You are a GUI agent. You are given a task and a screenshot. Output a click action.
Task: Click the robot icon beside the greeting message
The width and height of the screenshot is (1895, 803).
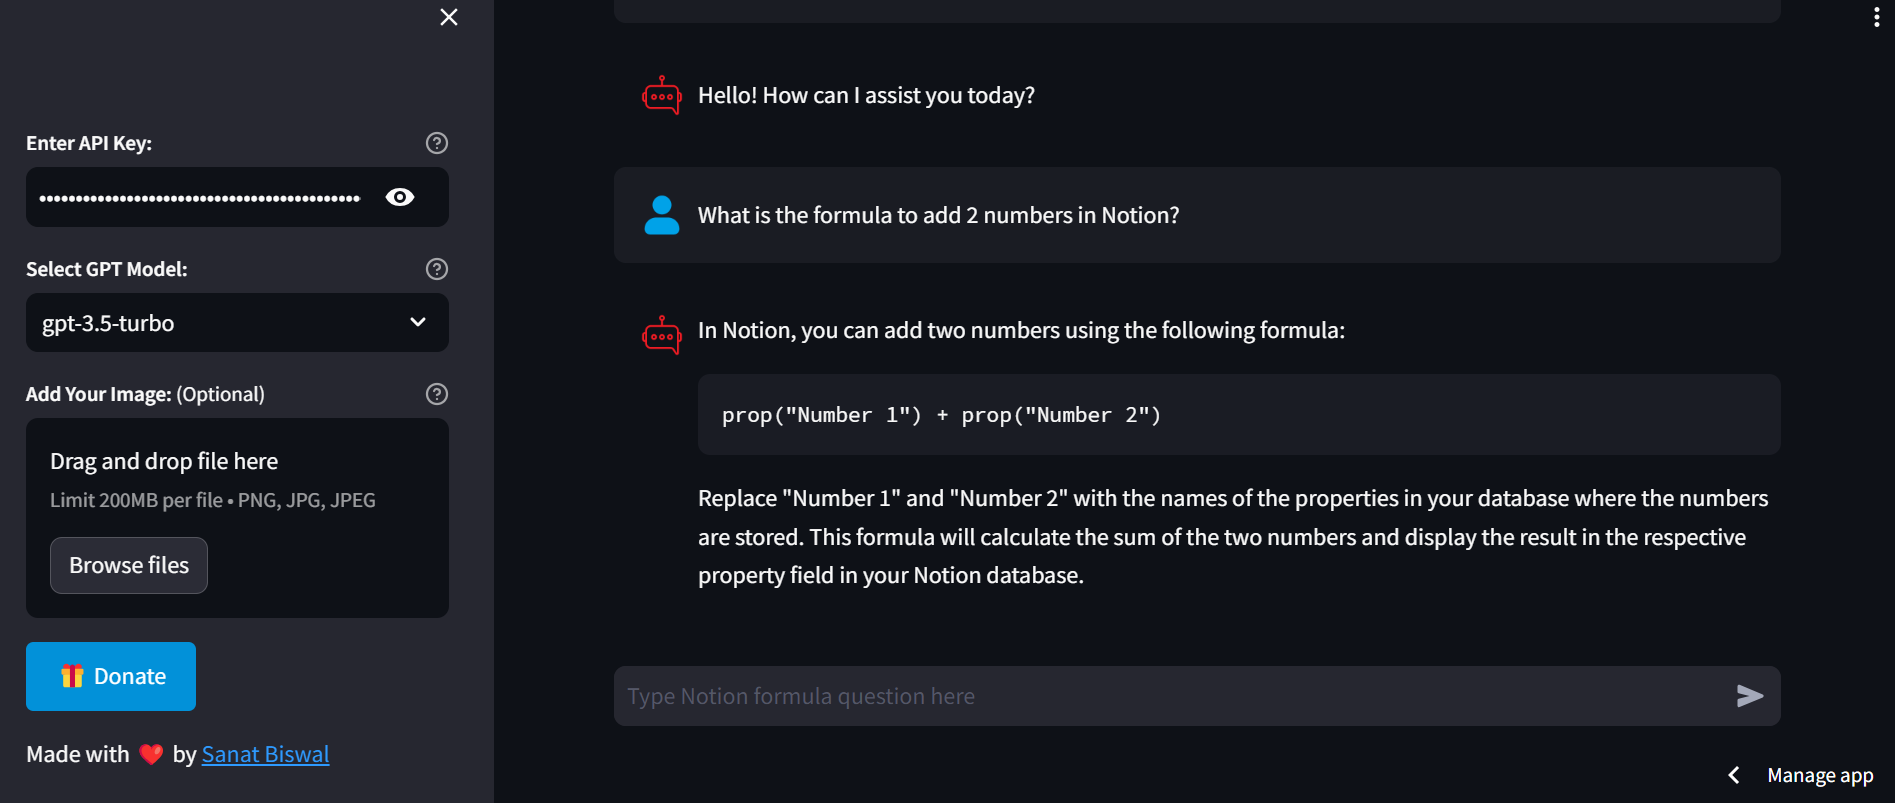(x=662, y=95)
